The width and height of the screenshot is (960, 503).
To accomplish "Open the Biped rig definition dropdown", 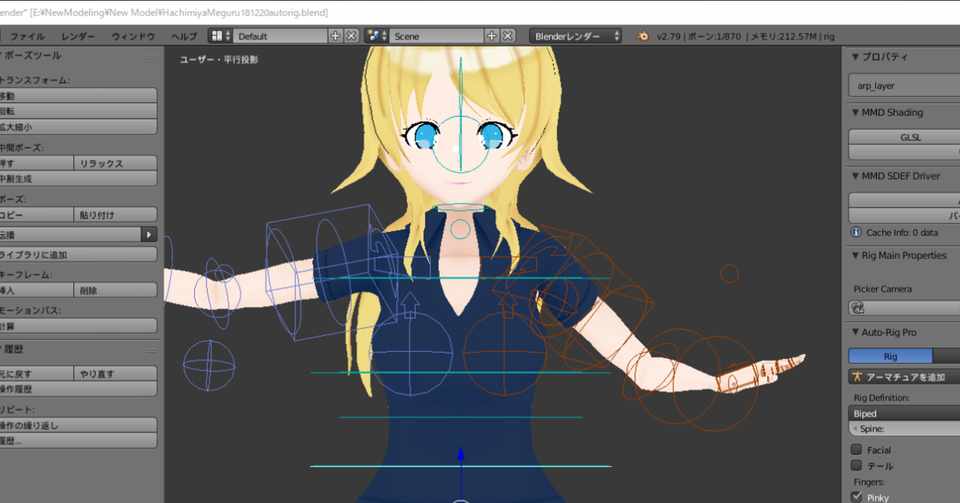I will (x=904, y=414).
